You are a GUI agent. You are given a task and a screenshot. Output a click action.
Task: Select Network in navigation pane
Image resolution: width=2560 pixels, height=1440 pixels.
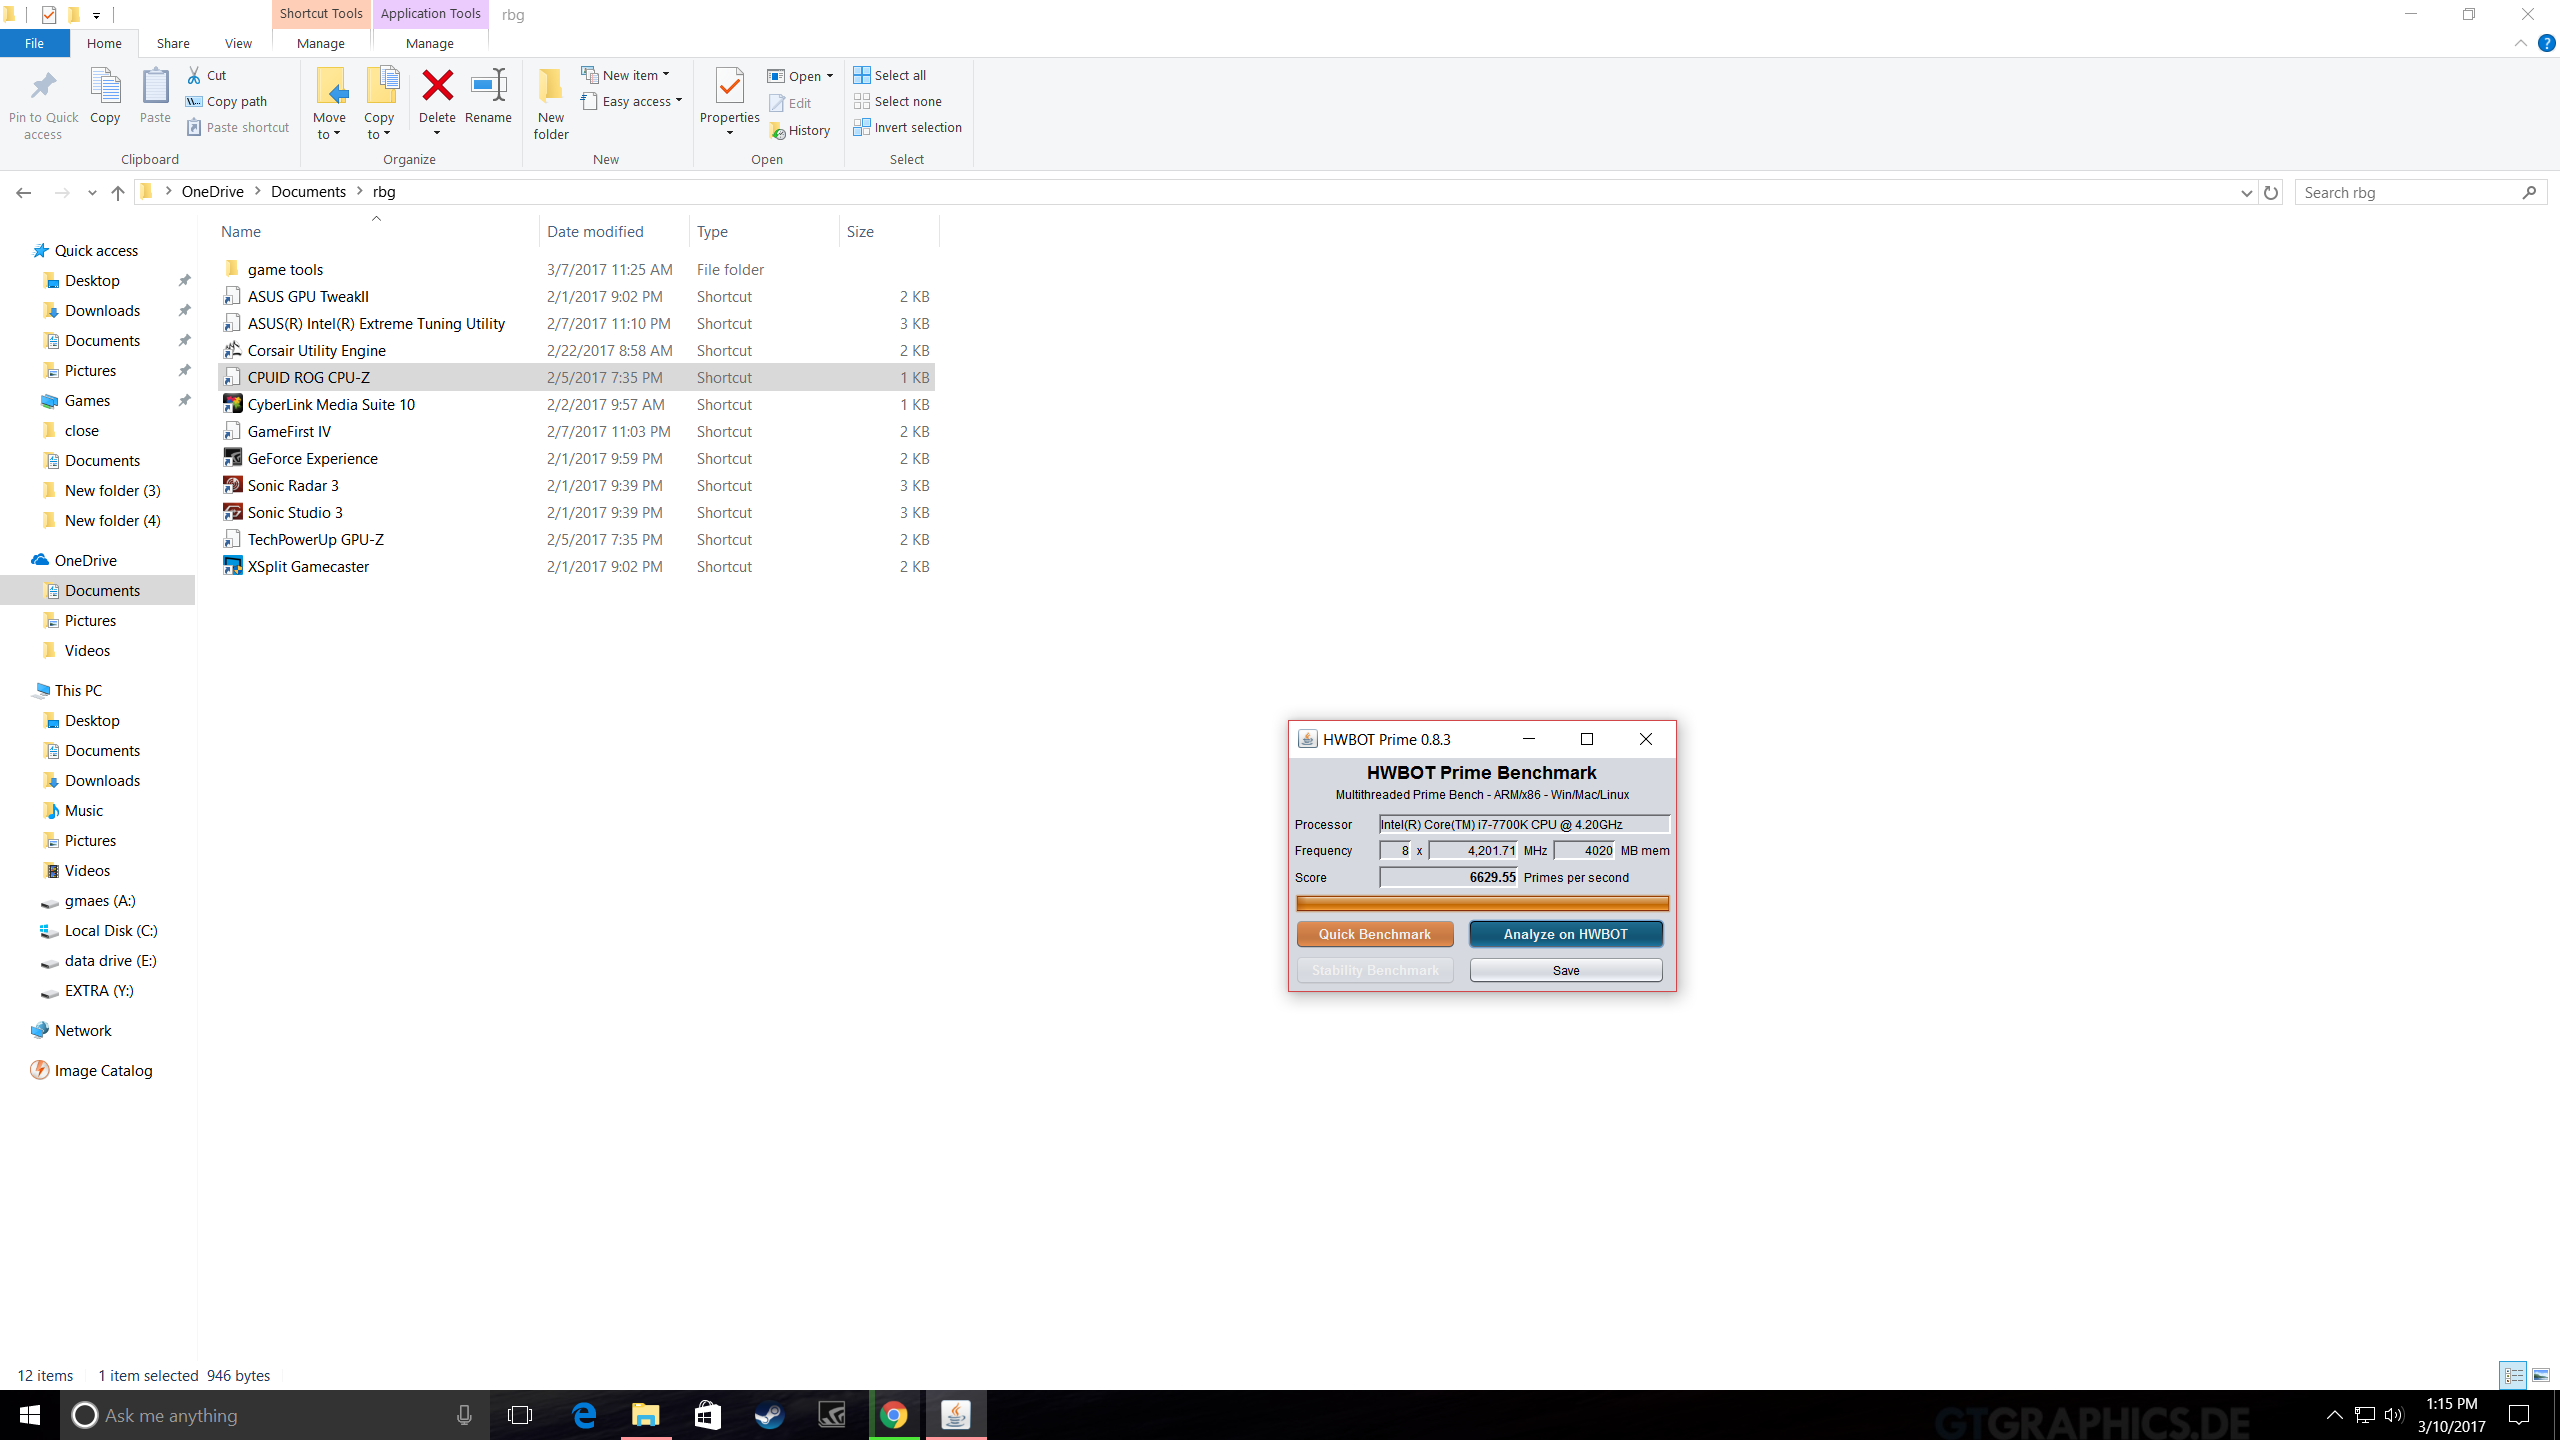tap(83, 1030)
